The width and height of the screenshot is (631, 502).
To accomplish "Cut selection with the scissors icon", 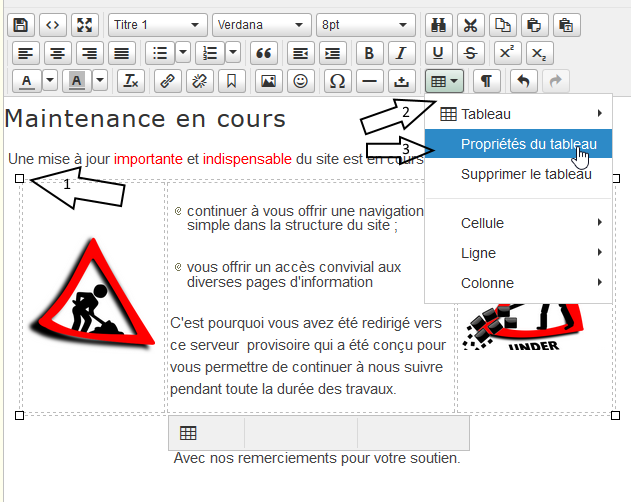I will 470,25.
